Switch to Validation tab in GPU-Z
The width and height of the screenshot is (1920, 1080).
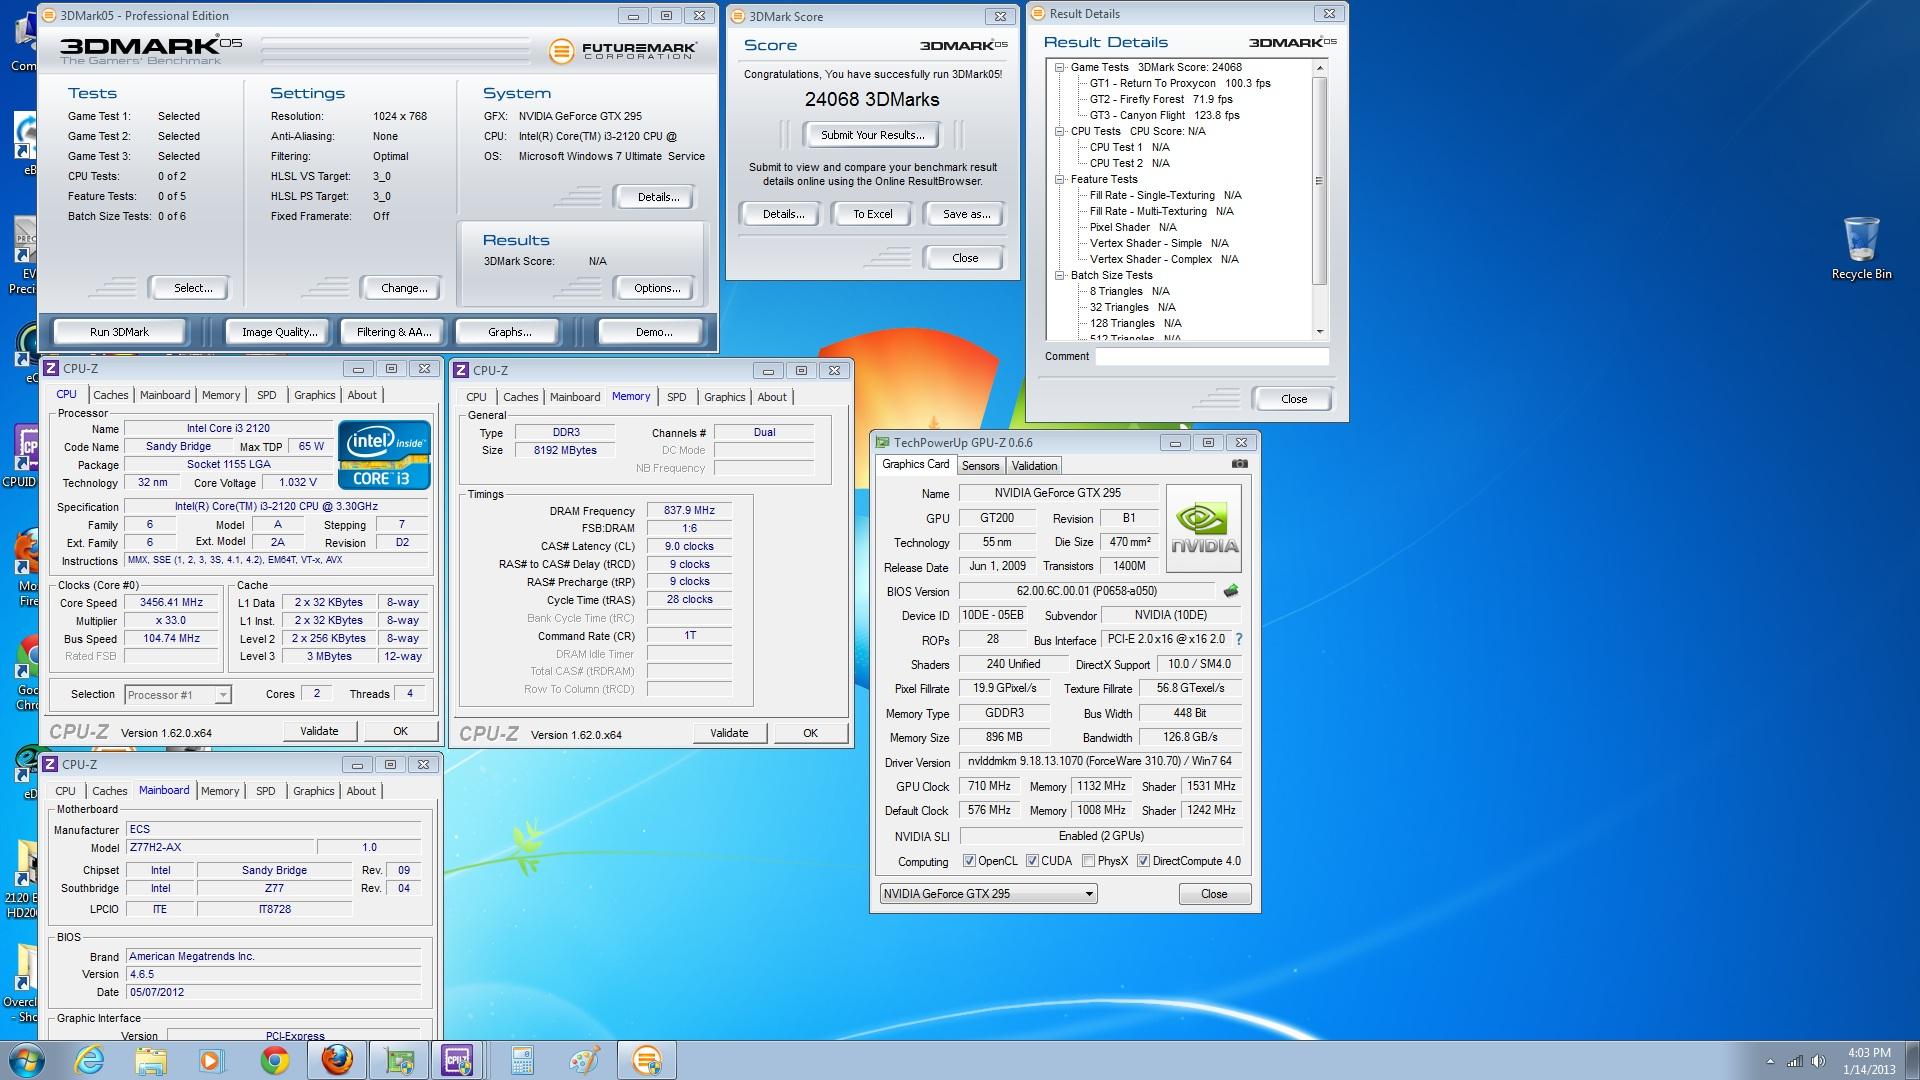pyautogui.click(x=1034, y=466)
